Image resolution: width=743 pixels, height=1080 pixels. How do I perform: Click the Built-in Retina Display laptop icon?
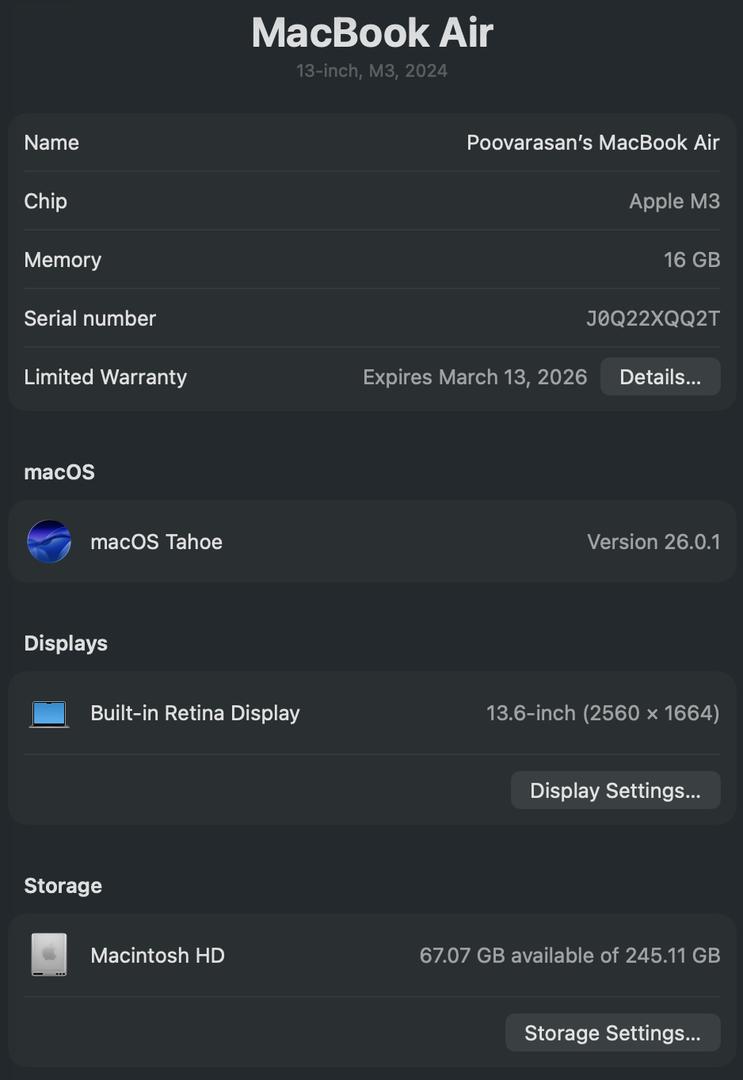pyautogui.click(x=49, y=714)
